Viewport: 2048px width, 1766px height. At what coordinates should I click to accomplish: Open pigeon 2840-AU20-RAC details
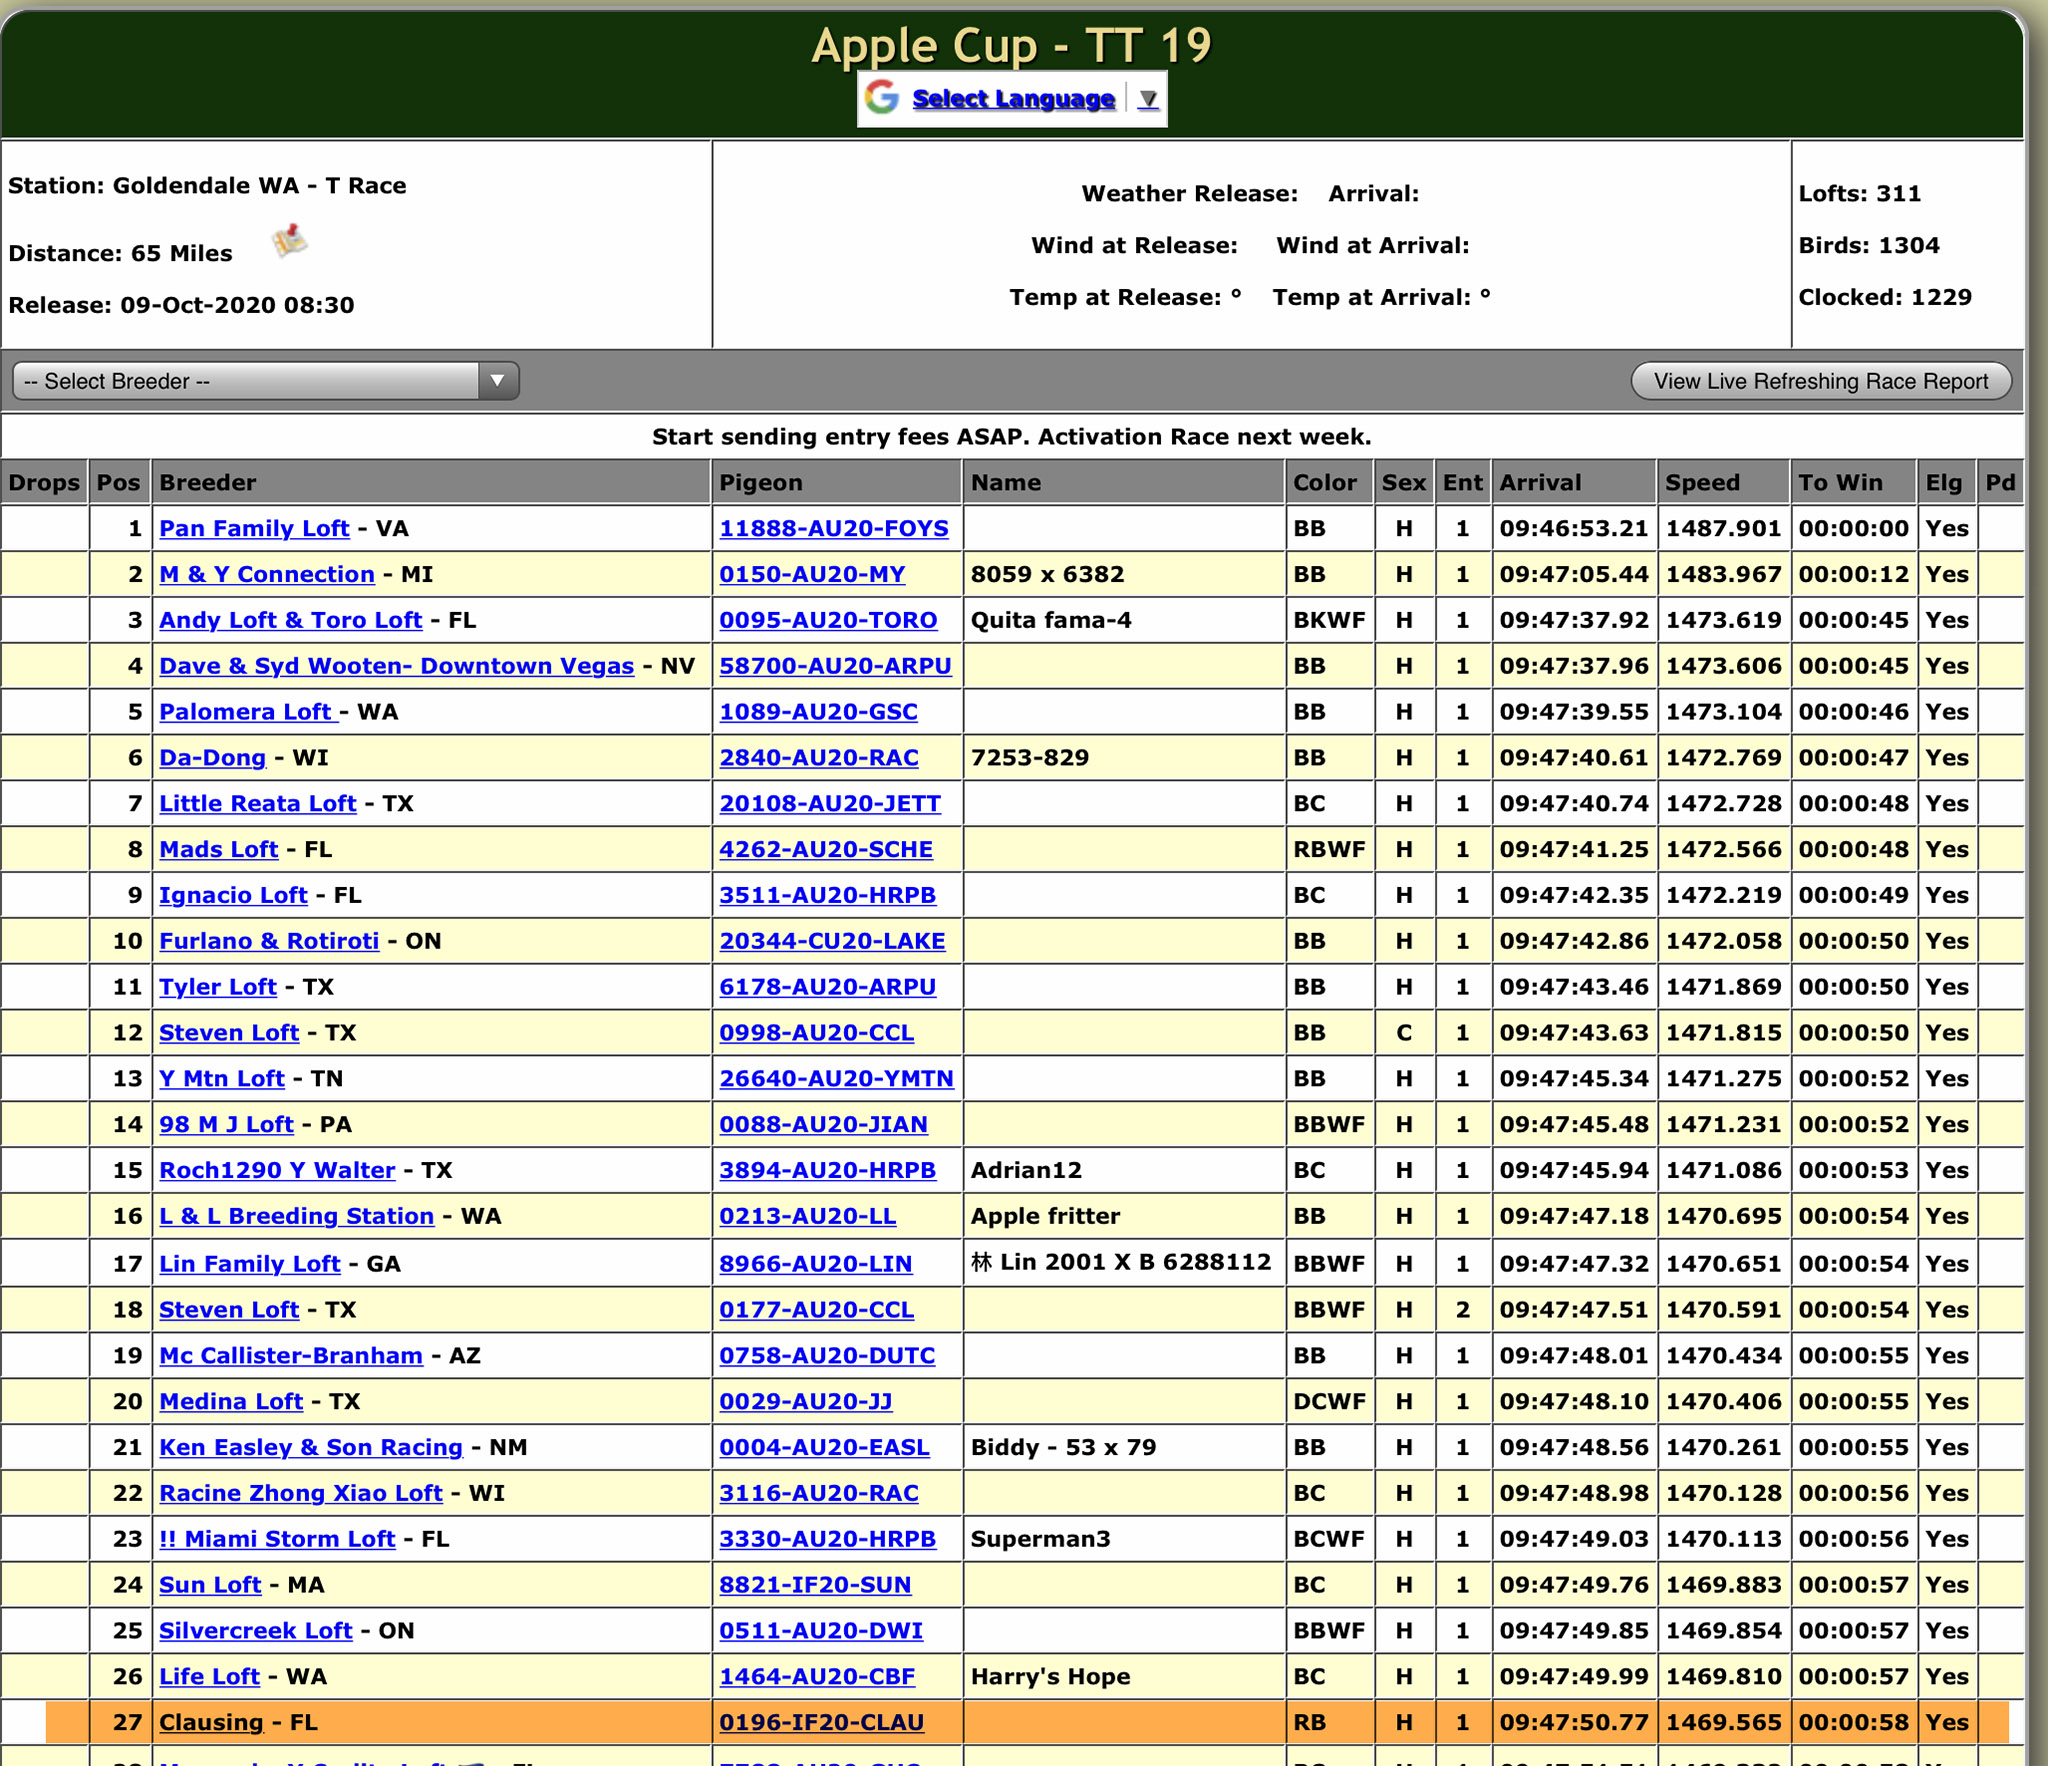tap(819, 759)
